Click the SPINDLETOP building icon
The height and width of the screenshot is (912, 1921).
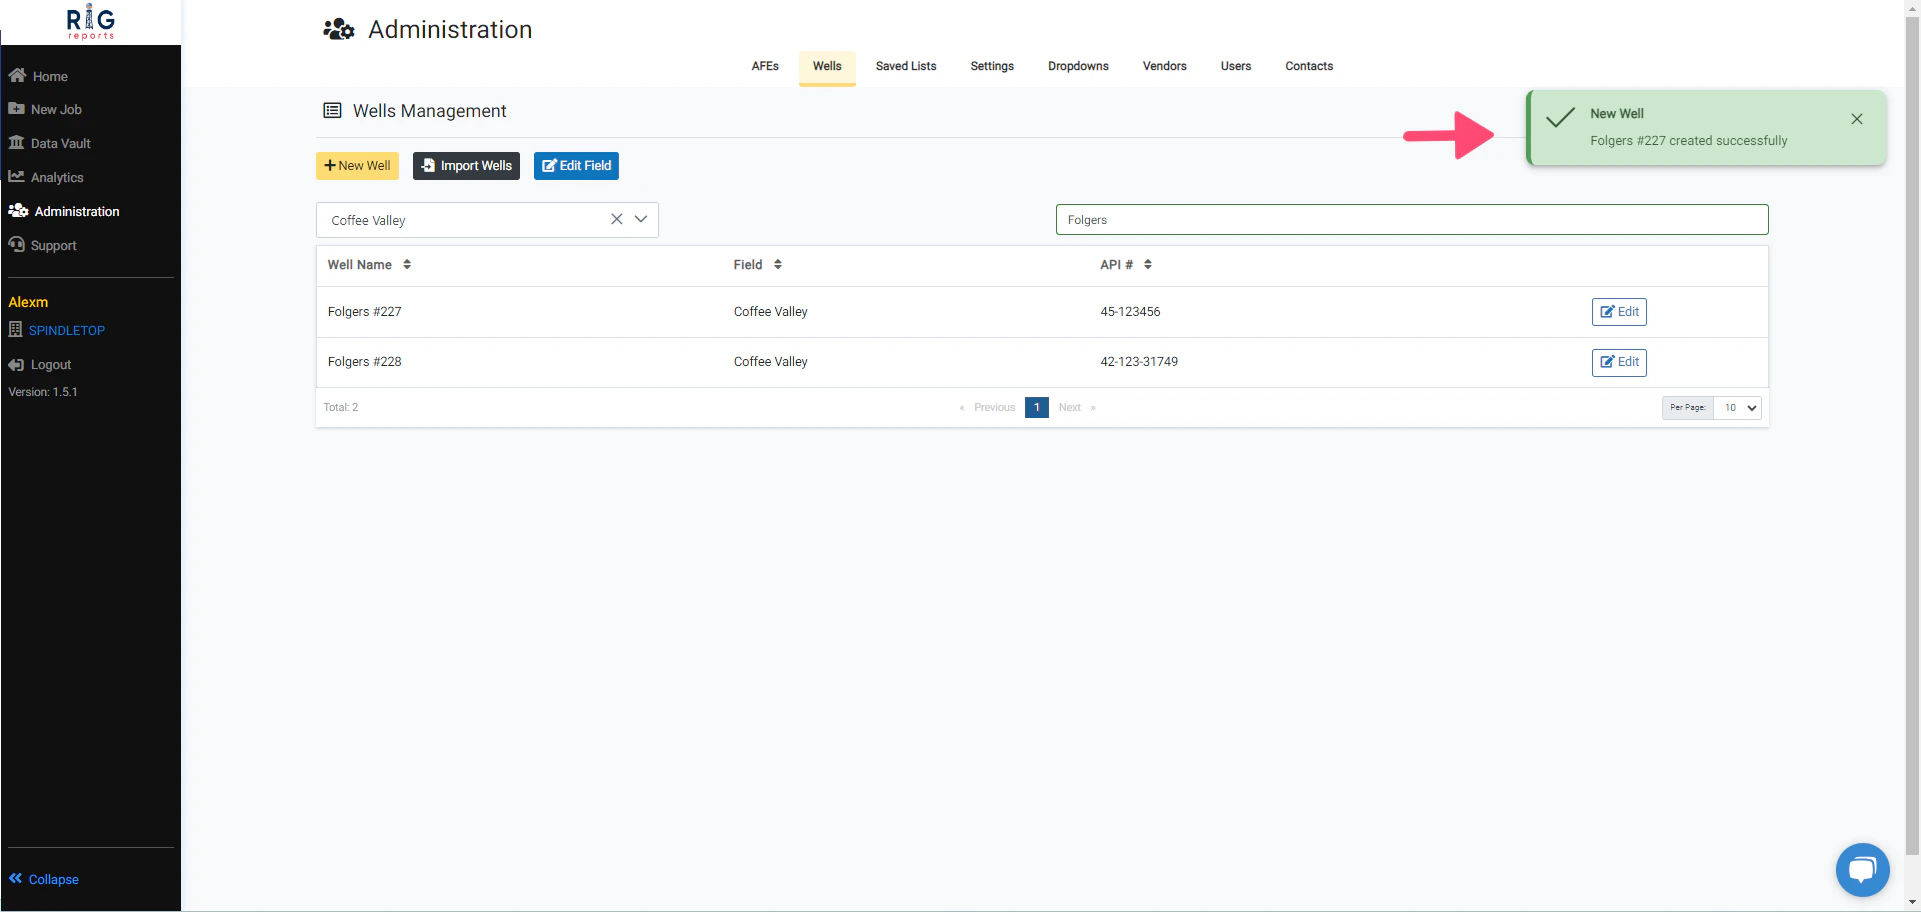(x=15, y=329)
